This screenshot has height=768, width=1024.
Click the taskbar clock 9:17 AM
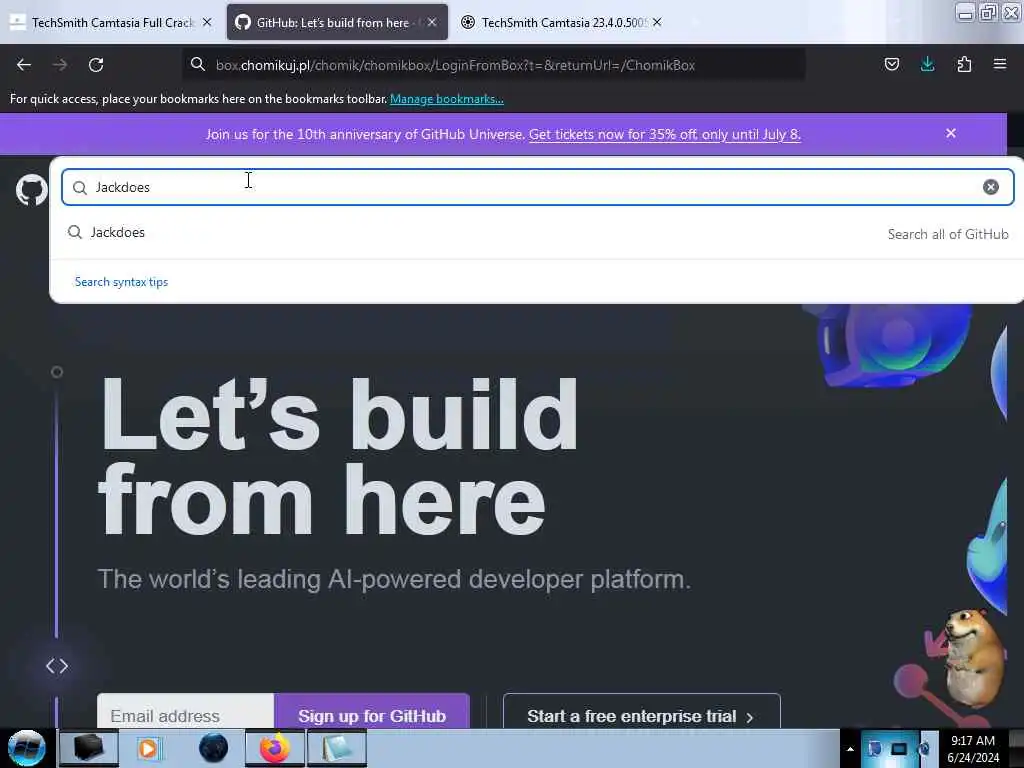pyautogui.click(x=972, y=748)
